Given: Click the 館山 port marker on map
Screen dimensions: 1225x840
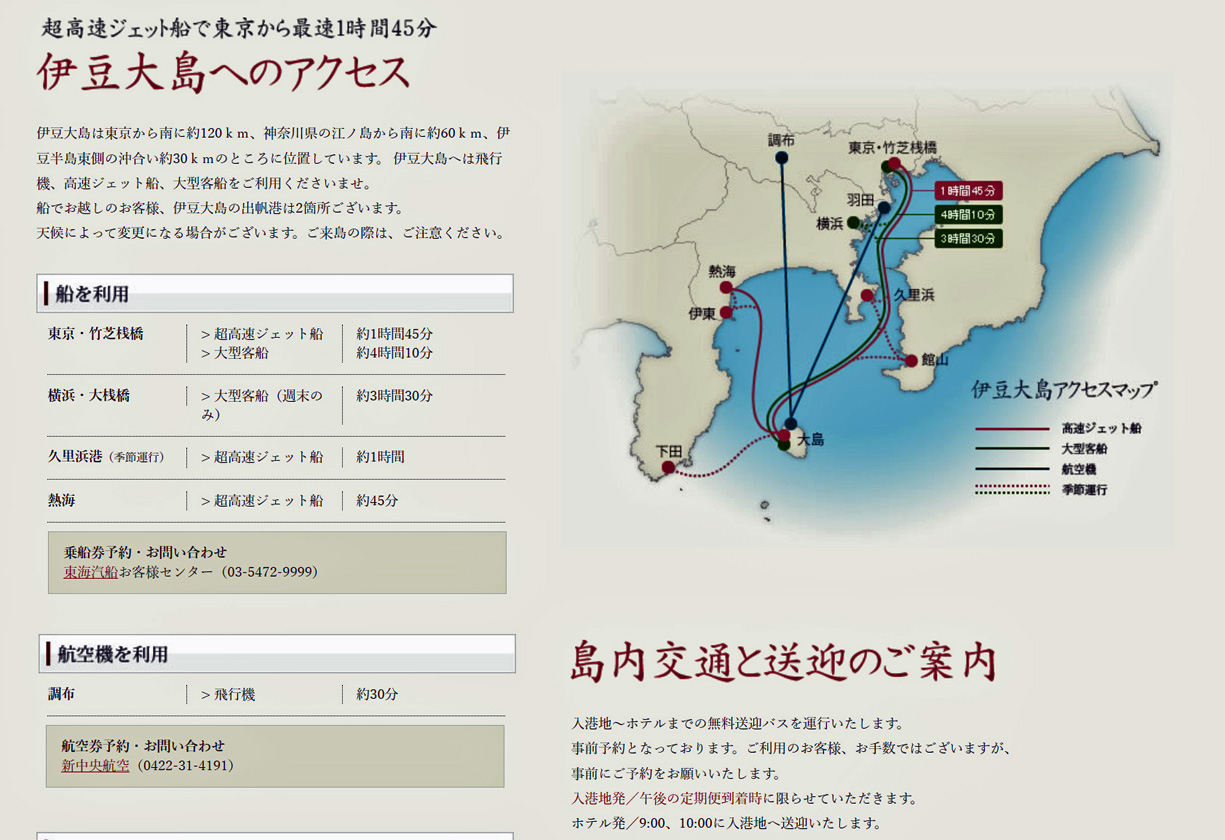Looking at the screenshot, I should pos(911,361).
